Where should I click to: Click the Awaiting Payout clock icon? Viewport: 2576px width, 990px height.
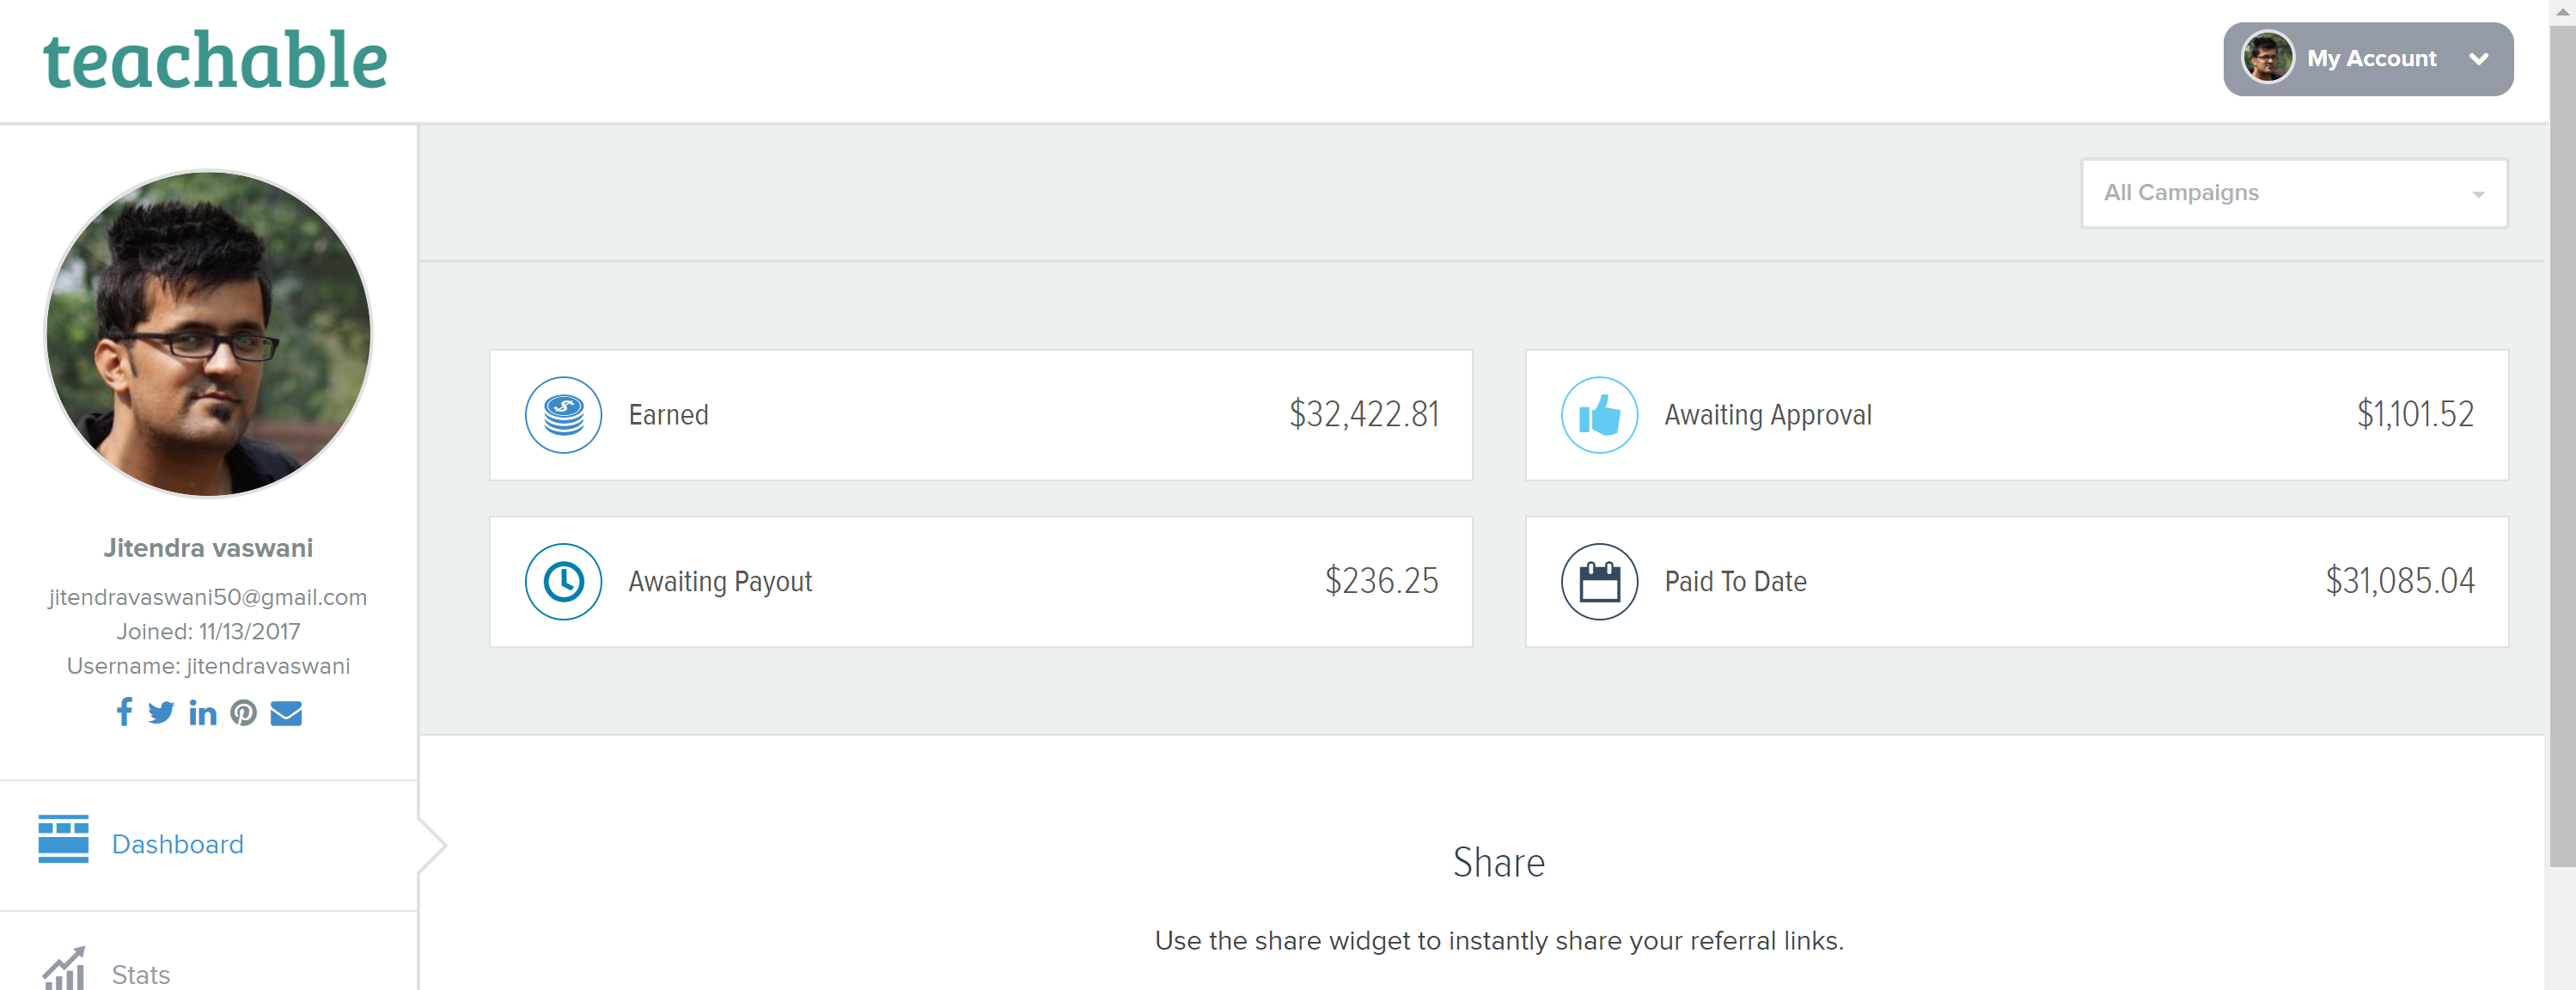(563, 582)
